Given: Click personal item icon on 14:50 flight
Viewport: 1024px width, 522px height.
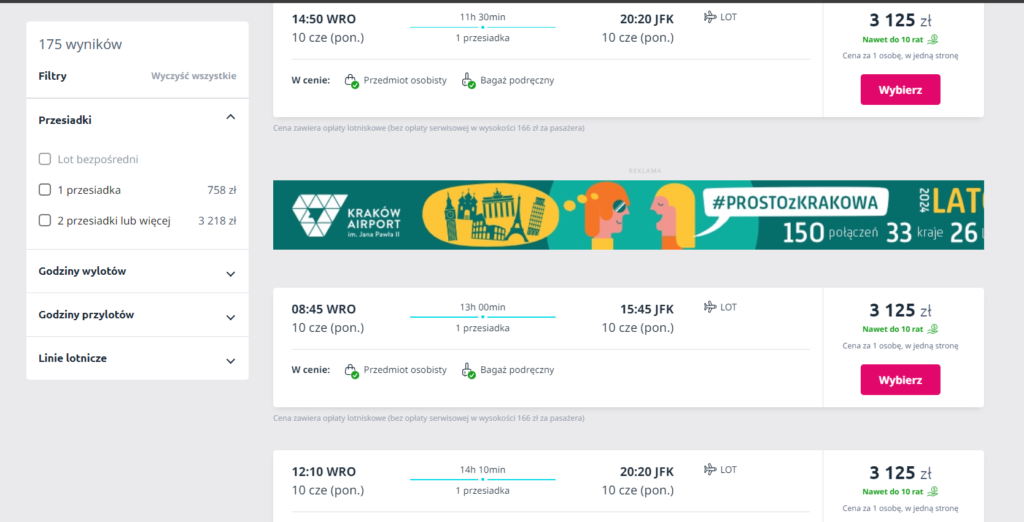Looking at the screenshot, I should 351,81.
